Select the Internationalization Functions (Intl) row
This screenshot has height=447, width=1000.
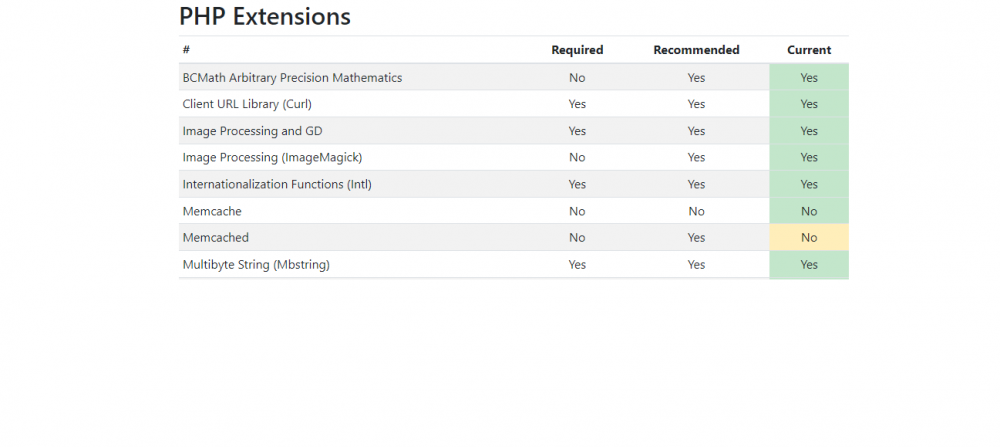pyautogui.click(x=277, y=184)
